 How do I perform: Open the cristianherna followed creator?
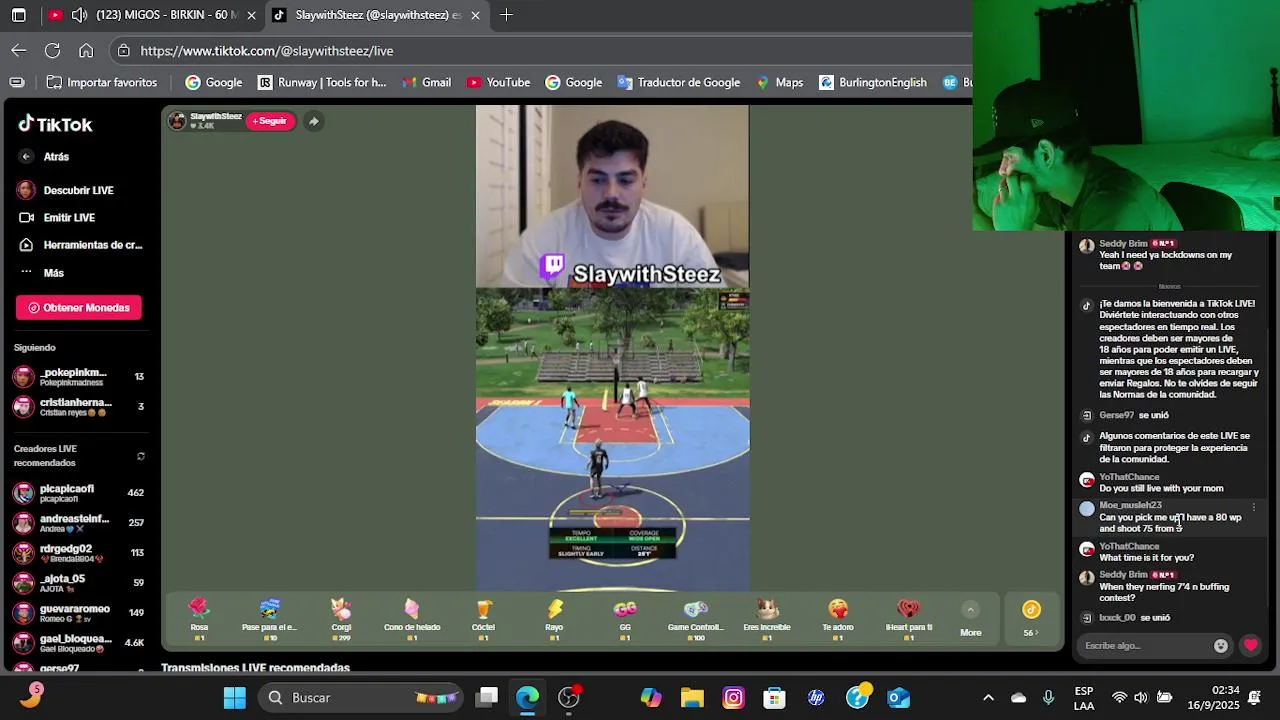click(x=80, y=407)
